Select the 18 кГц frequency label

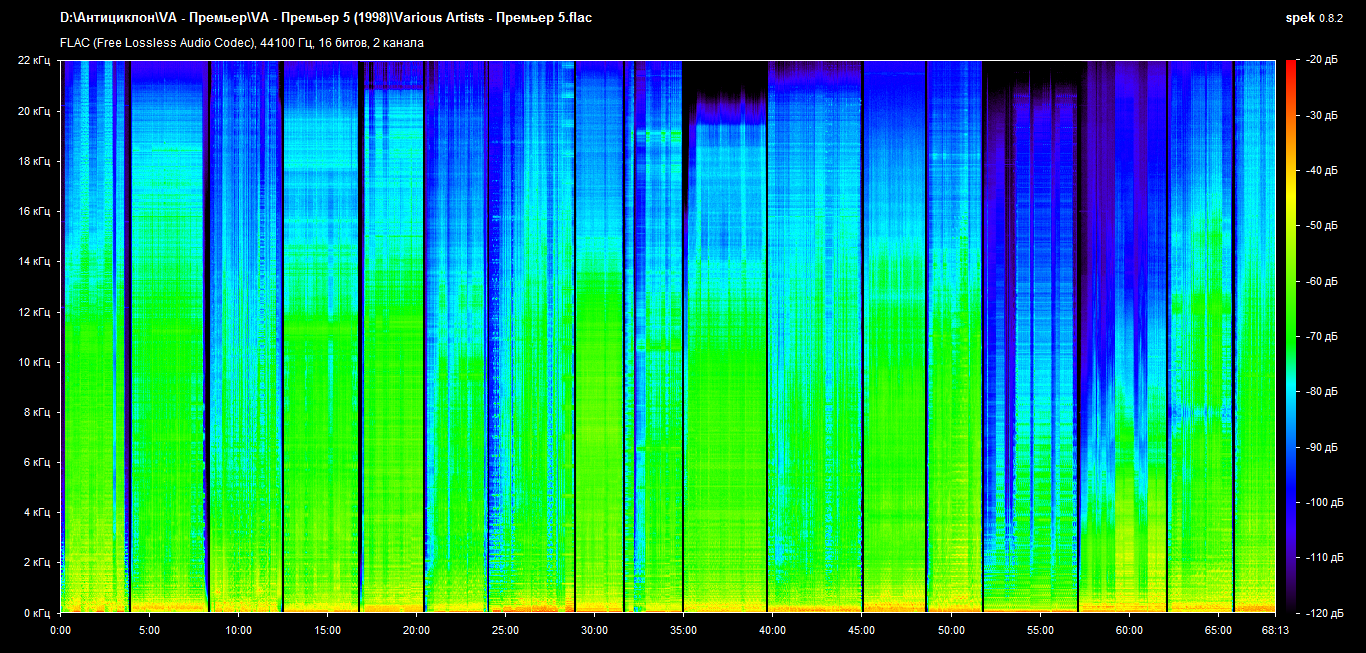pyautogui.click(x=35, y=161)
